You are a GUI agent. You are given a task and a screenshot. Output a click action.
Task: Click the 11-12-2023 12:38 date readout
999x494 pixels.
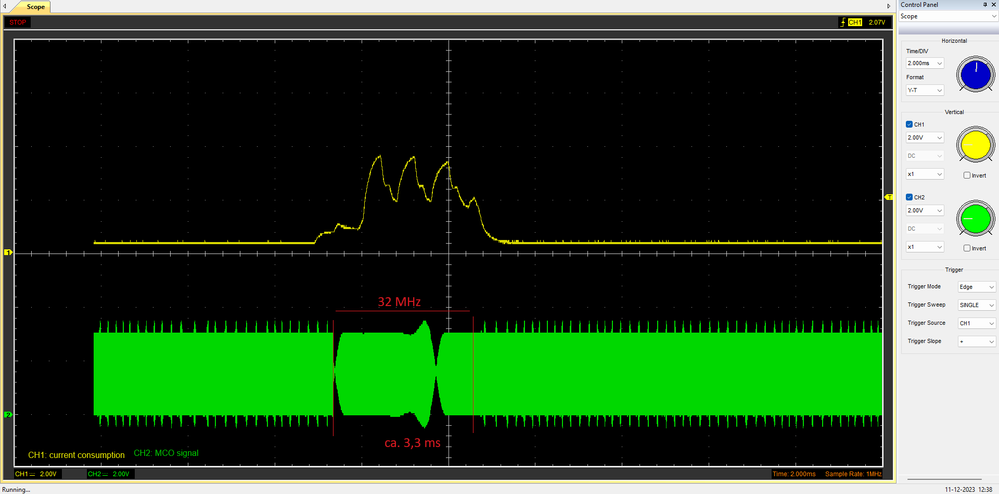pos(968,490)
